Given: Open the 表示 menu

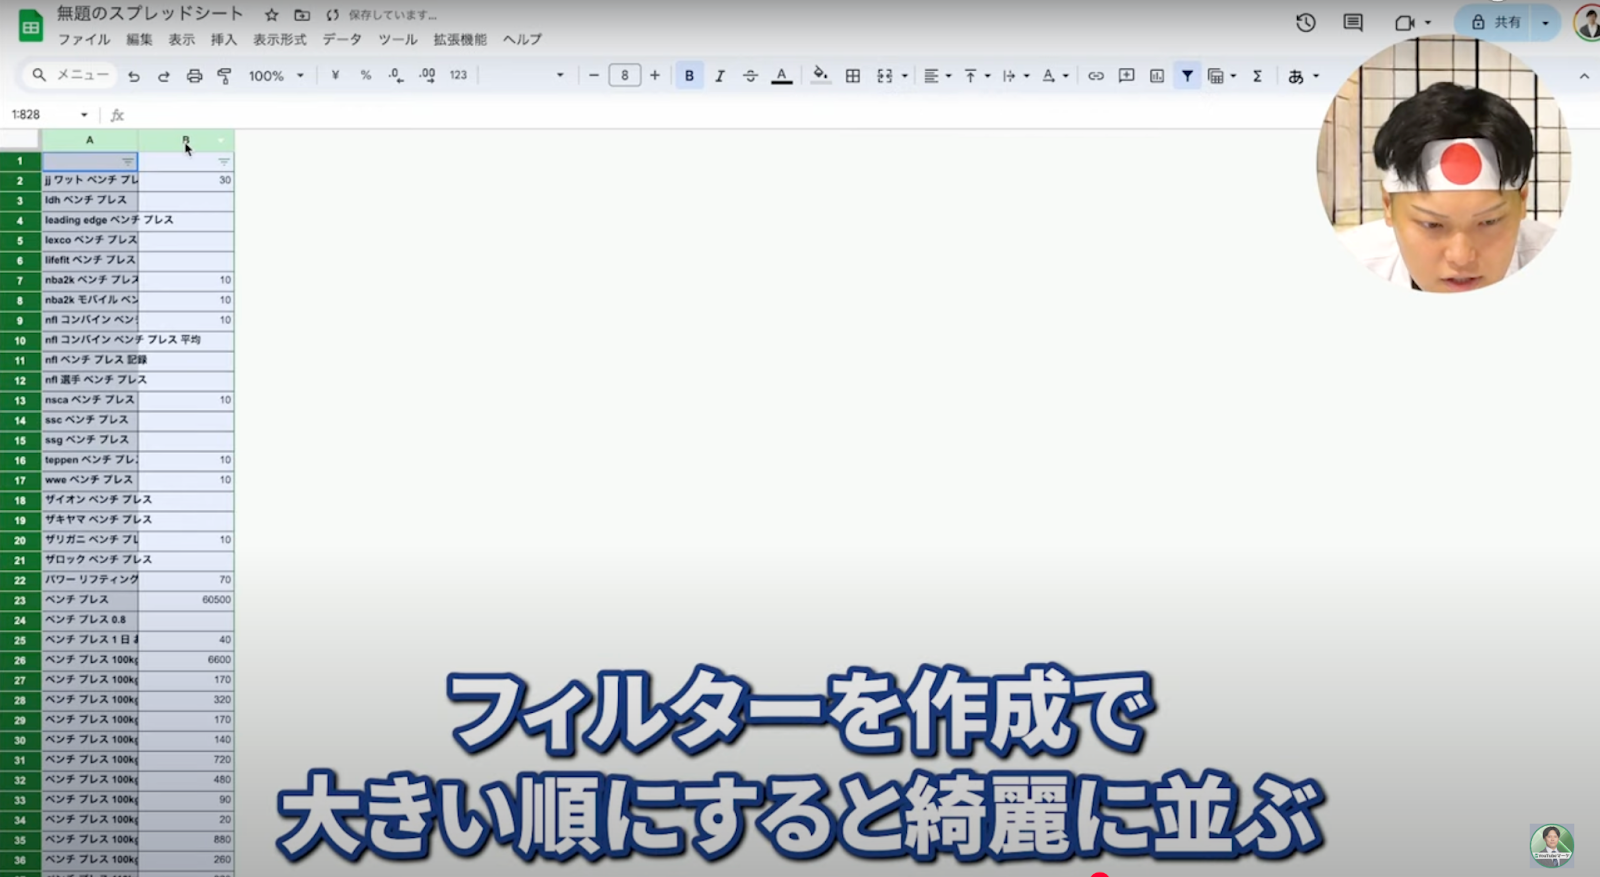Looking at the screenshot, I should [181, 40].
